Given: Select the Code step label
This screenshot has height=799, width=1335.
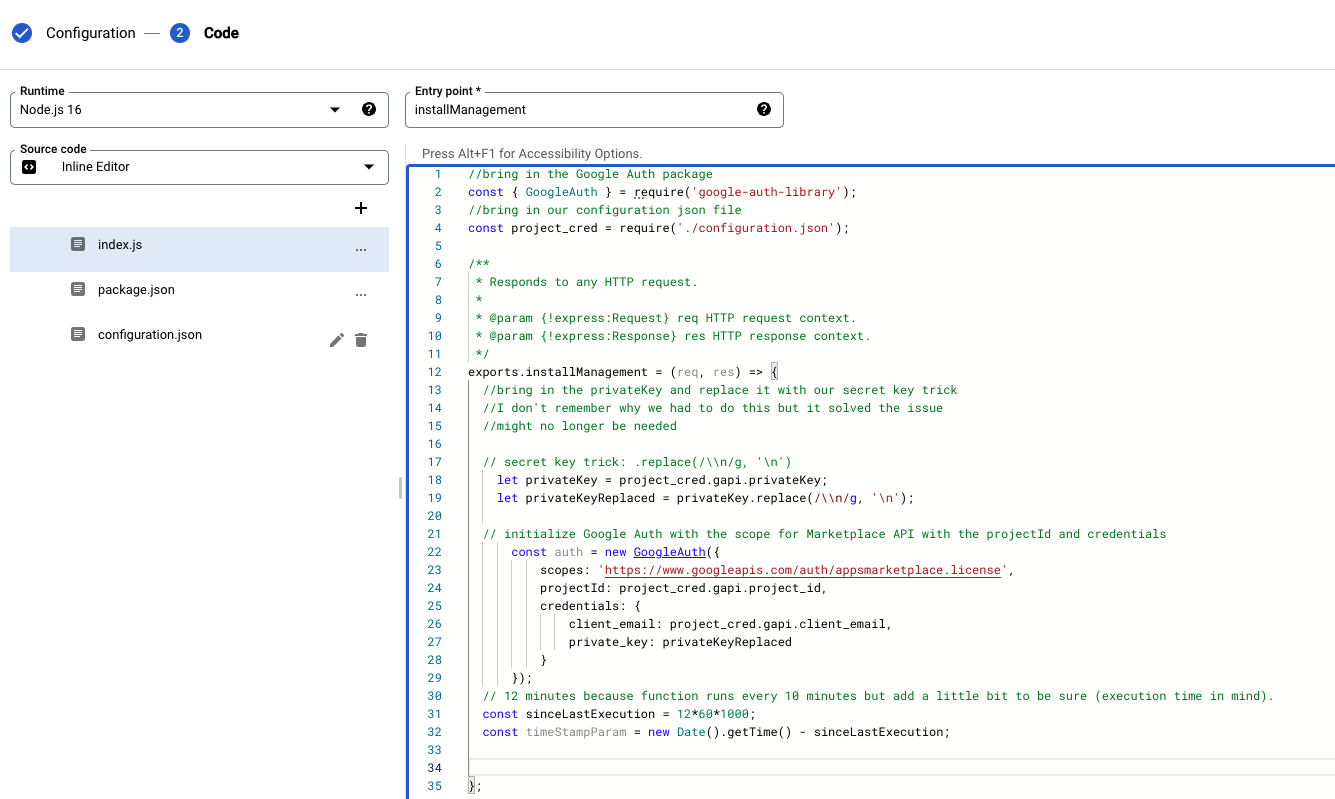Looking at the screenshot, I should click(221, 33).
